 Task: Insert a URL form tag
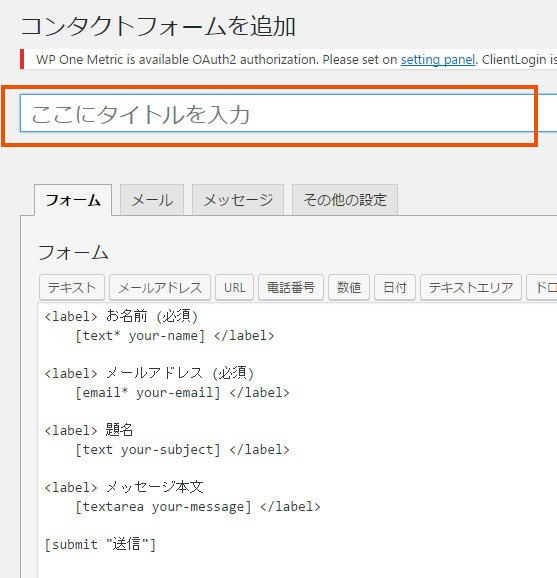(x=234, y=288)
